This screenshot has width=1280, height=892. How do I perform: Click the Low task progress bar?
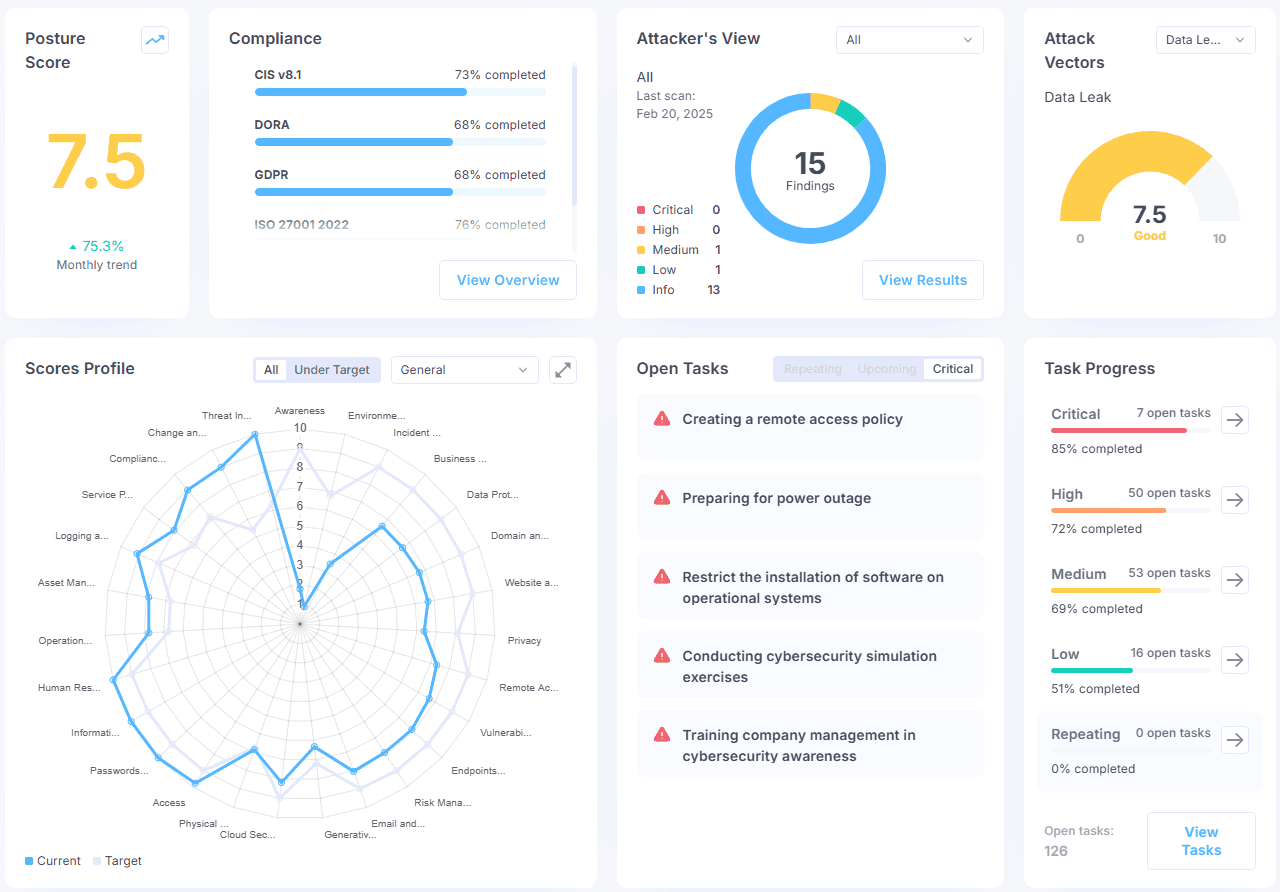pos(1131,671)
